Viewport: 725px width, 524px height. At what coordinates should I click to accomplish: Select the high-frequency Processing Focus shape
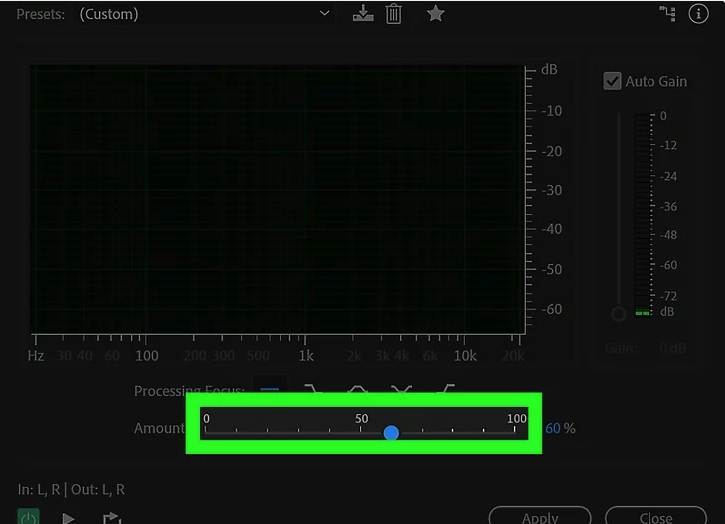tap(446, 390)
